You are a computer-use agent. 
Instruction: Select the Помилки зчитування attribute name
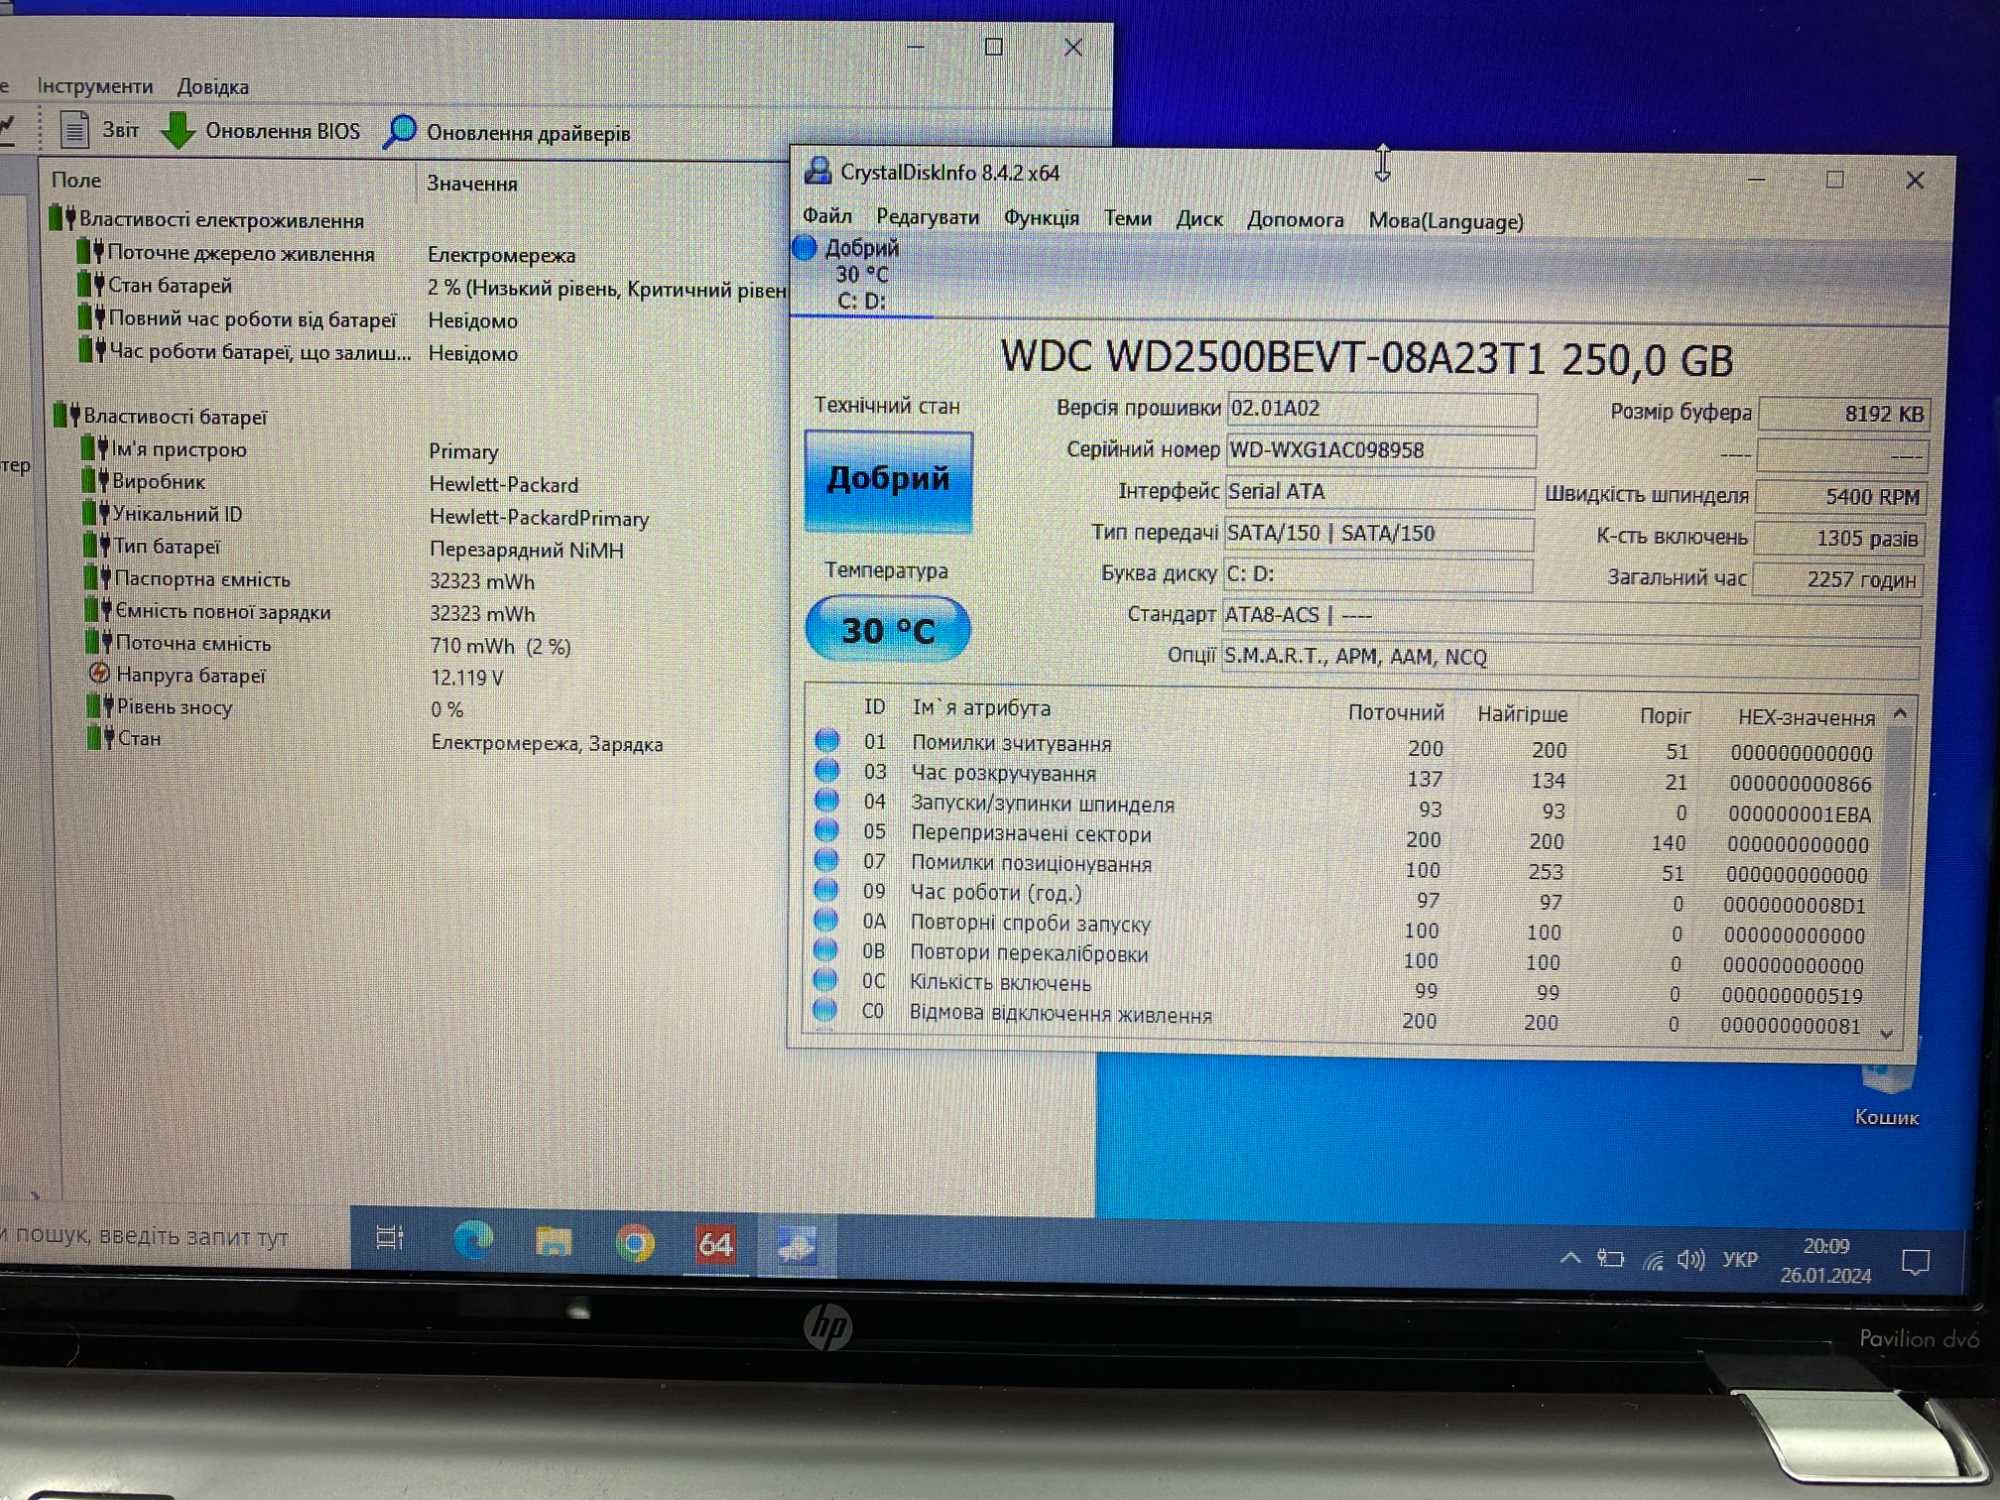point(1011,743)
